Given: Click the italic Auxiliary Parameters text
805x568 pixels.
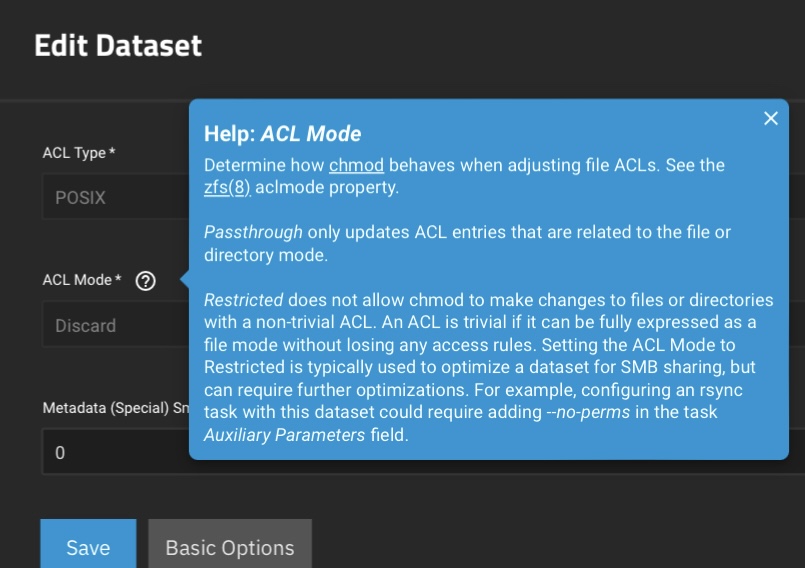Looking at the screenshot, I should point(285,436).
